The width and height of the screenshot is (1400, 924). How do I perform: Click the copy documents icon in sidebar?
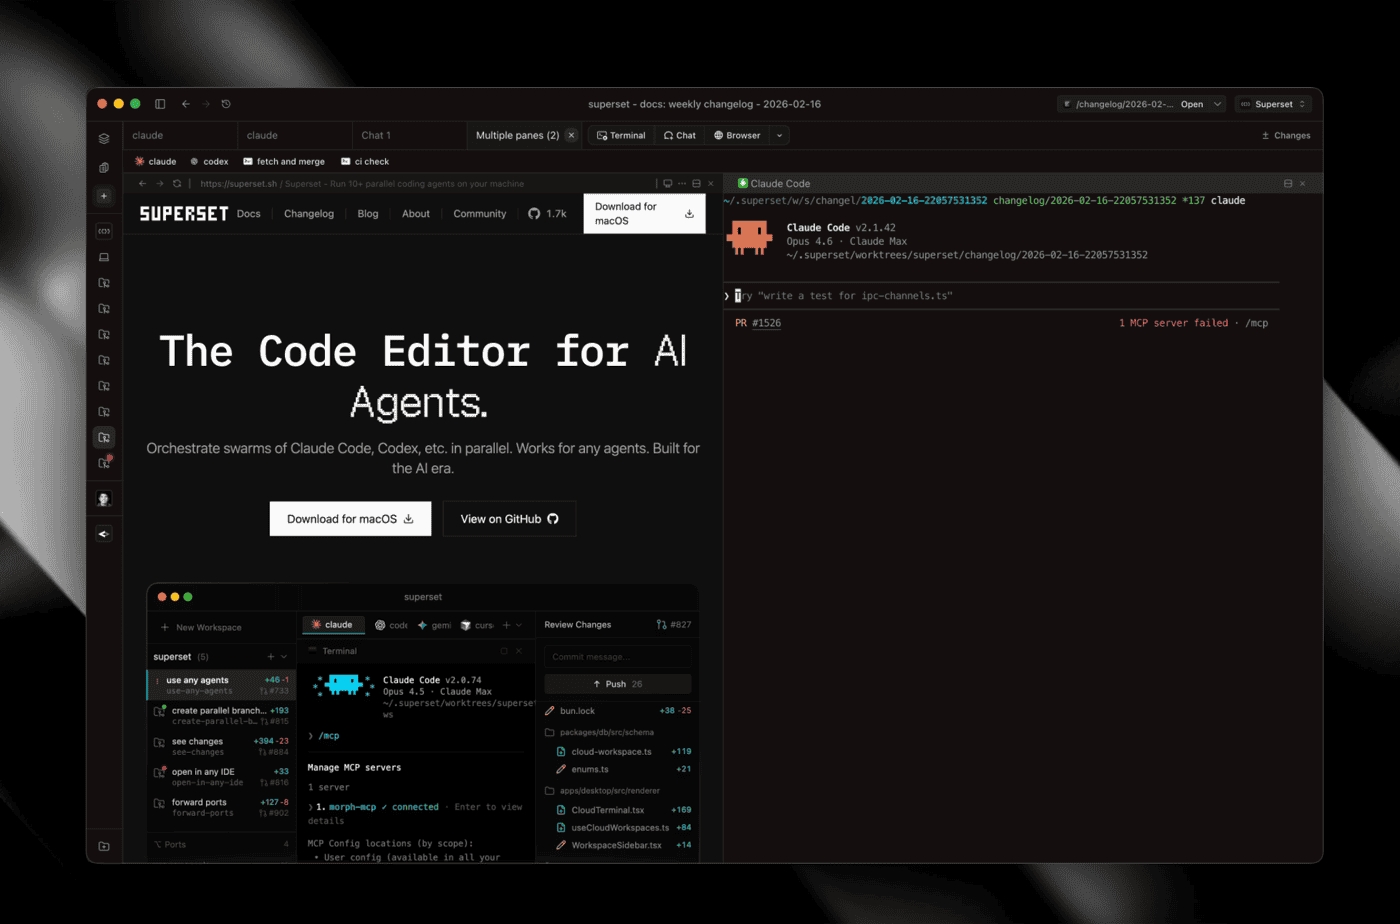click(x=104, y=168)
